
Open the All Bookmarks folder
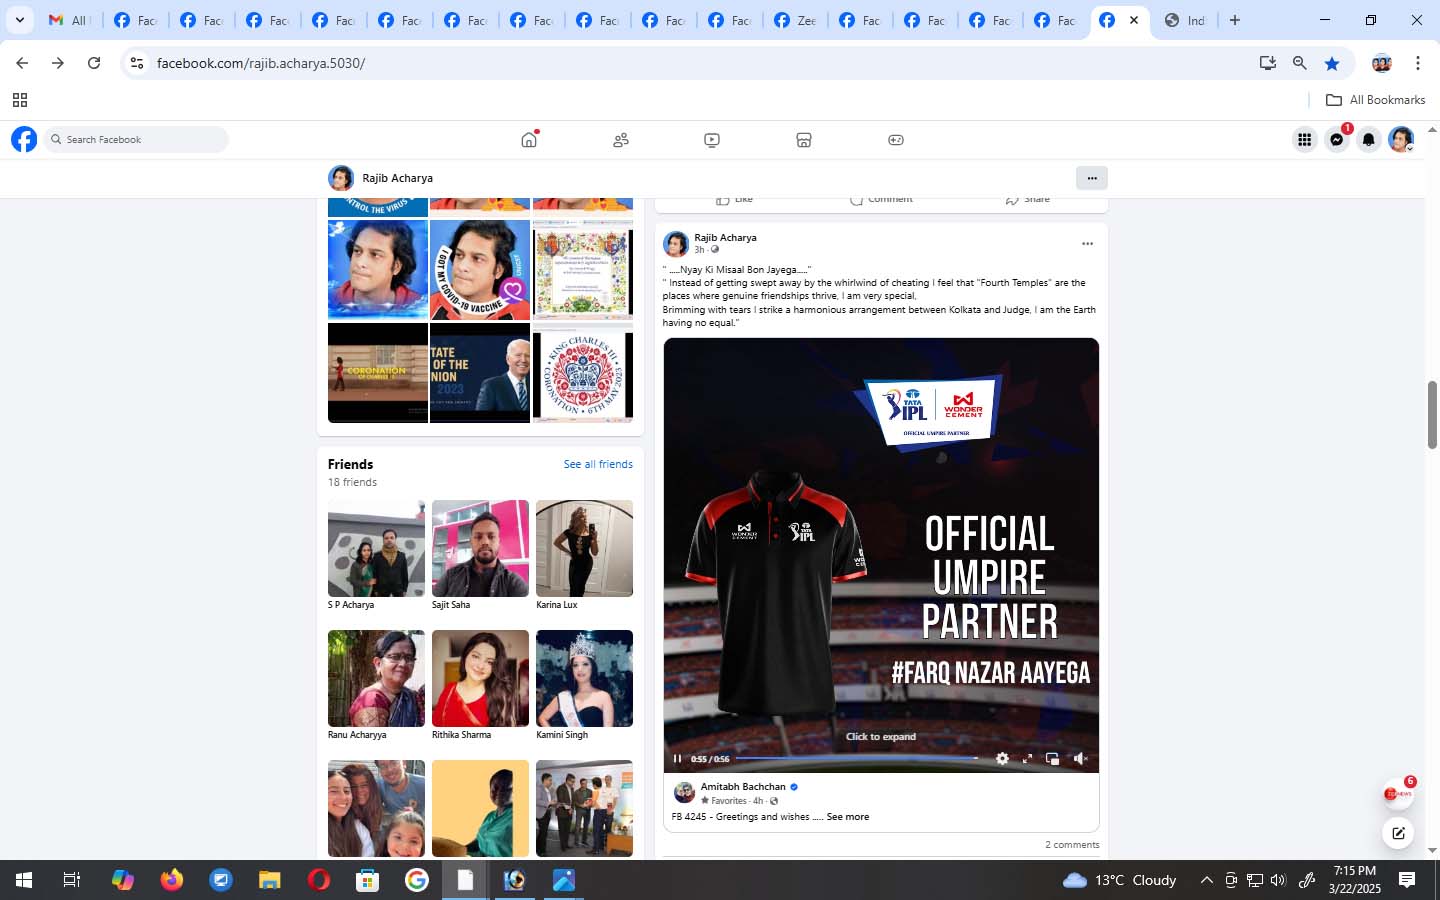click(1375, 100)
